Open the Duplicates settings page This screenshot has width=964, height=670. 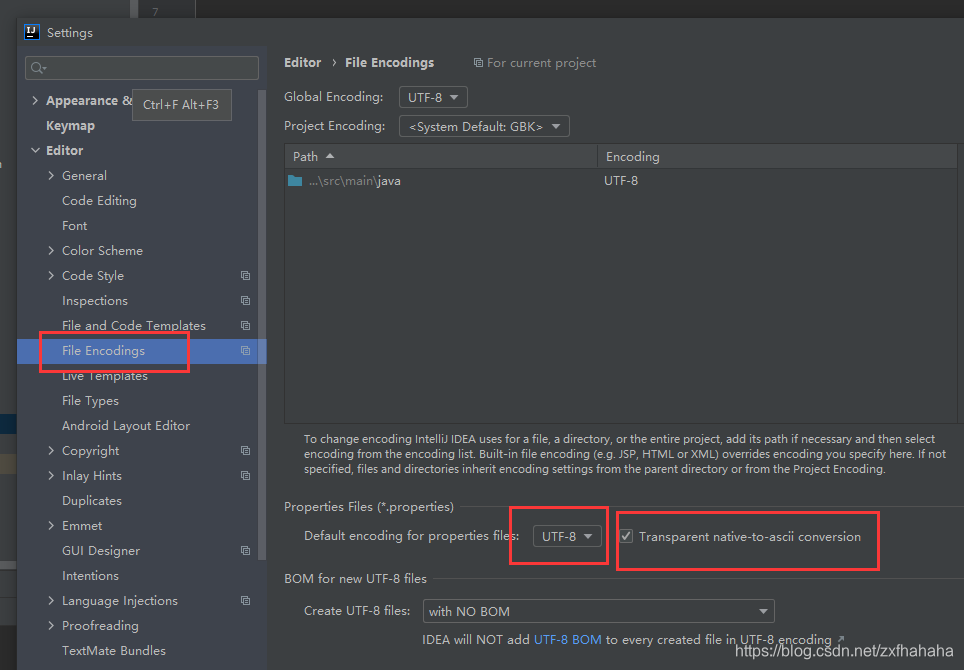pos(92,500)
